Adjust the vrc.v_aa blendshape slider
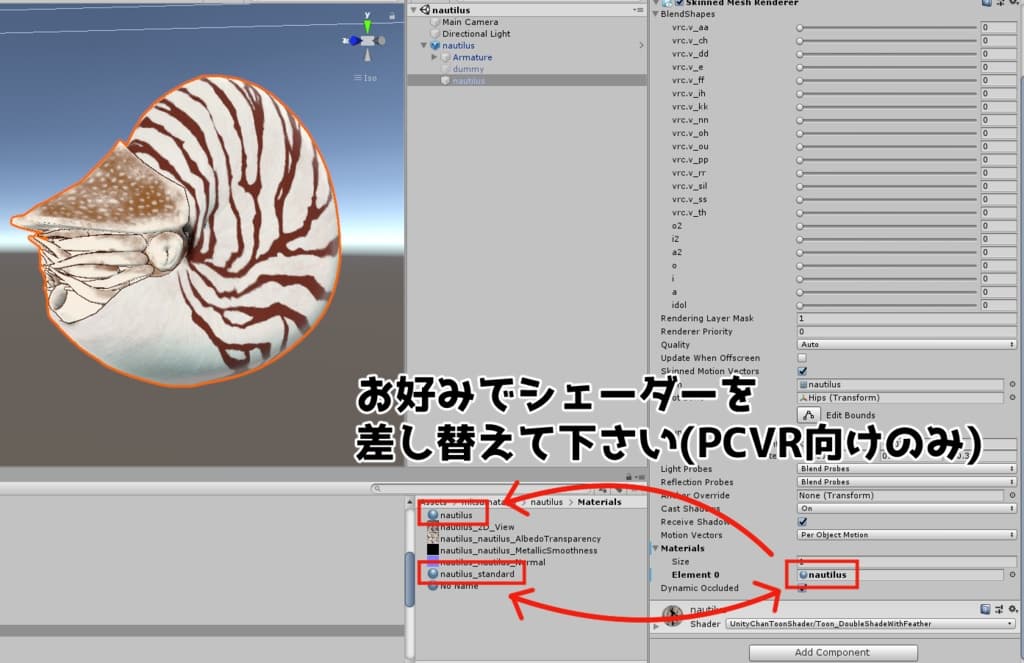This screenshot has height=663, width=1024. [x=886, y=27]
